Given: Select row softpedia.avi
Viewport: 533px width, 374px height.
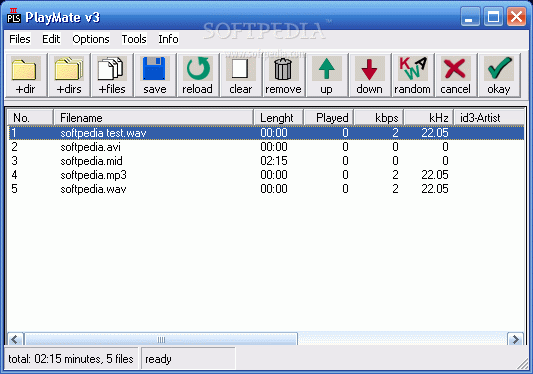Looking at the screenshot, I should (x=266, y=147).
